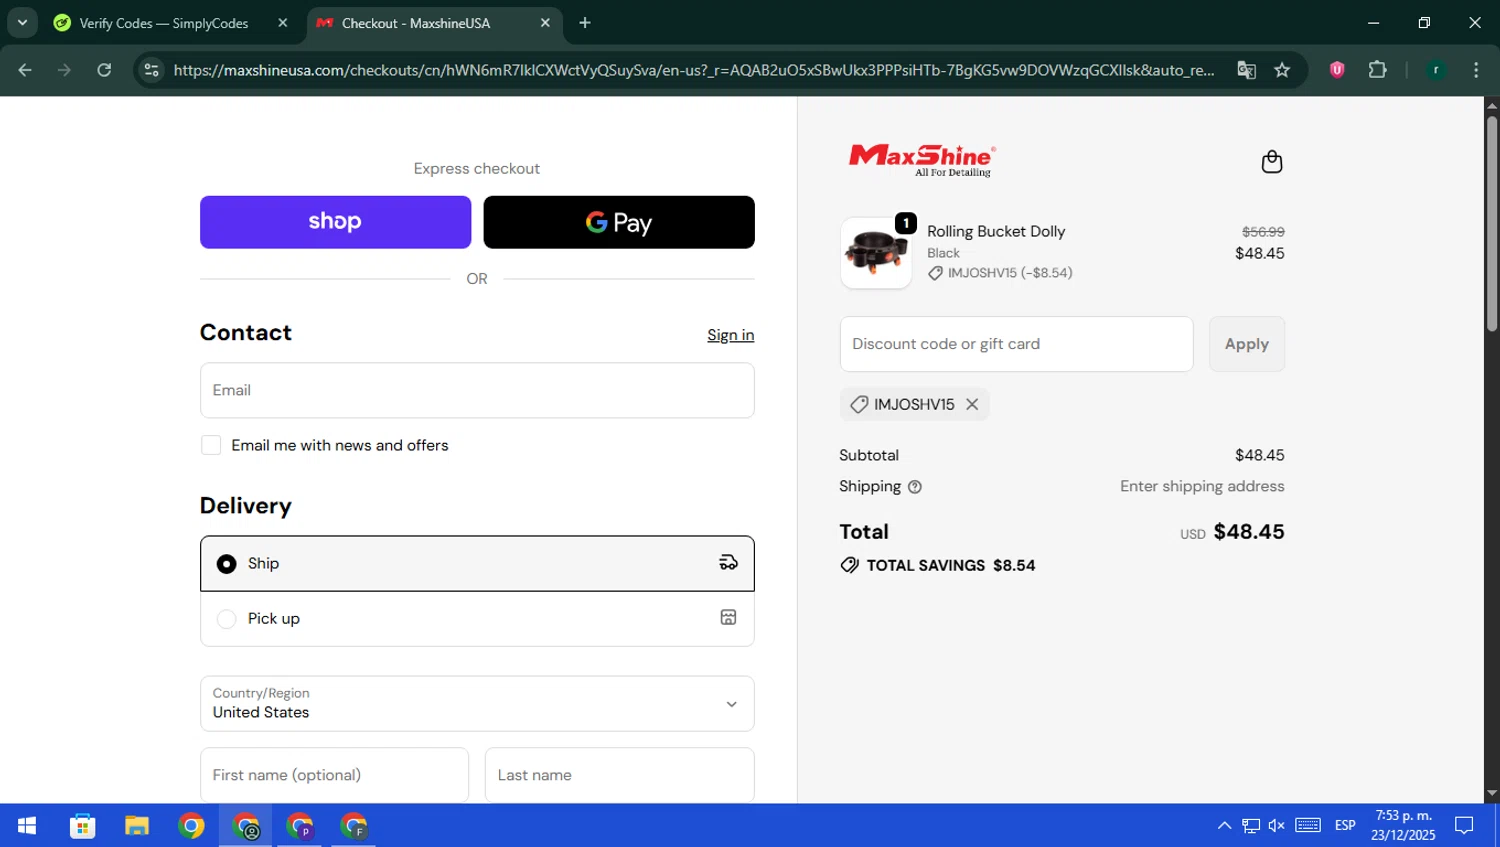Click the struck-through $56.99 price
Screen dimensions: 1500x847
click(x=1263, y=232)
